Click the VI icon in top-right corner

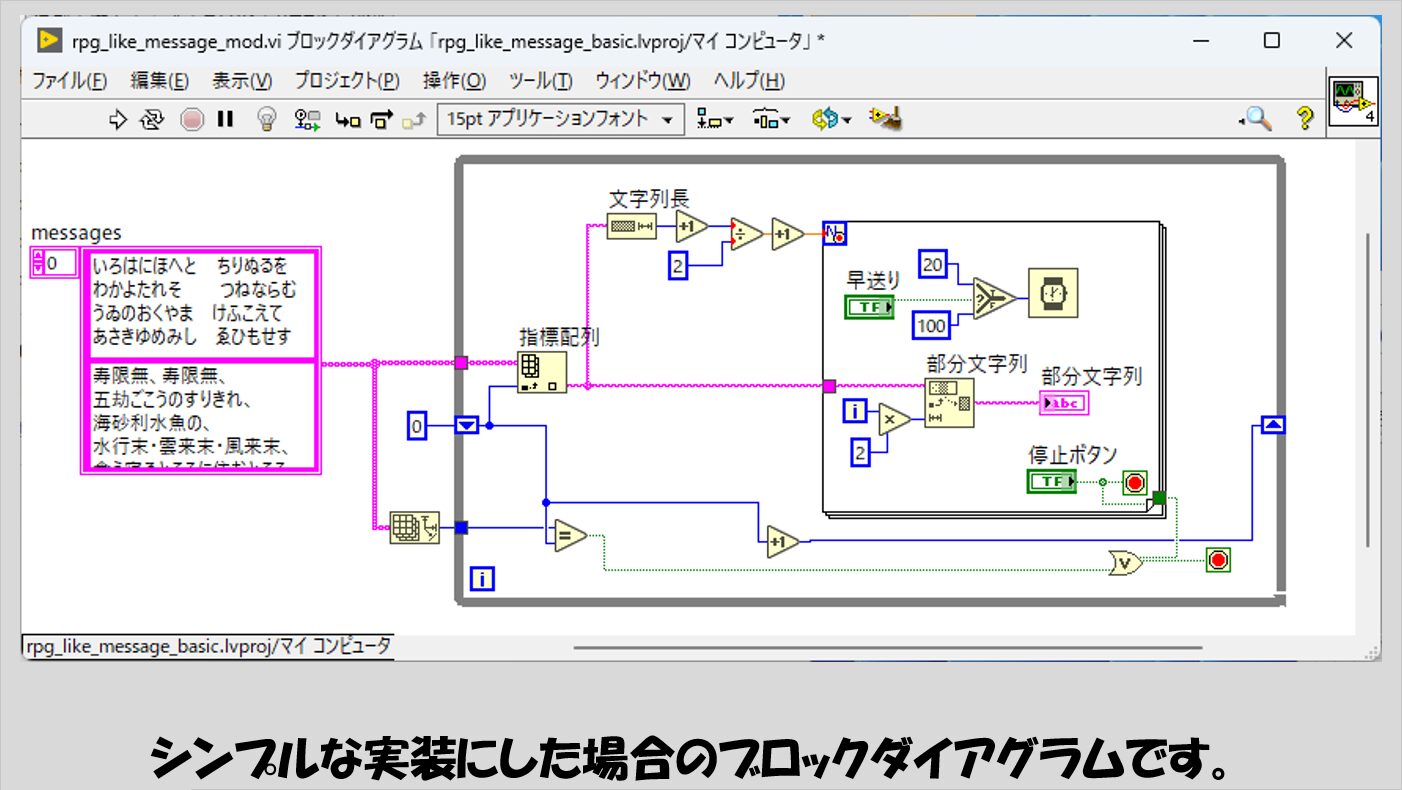(1354, 101)
